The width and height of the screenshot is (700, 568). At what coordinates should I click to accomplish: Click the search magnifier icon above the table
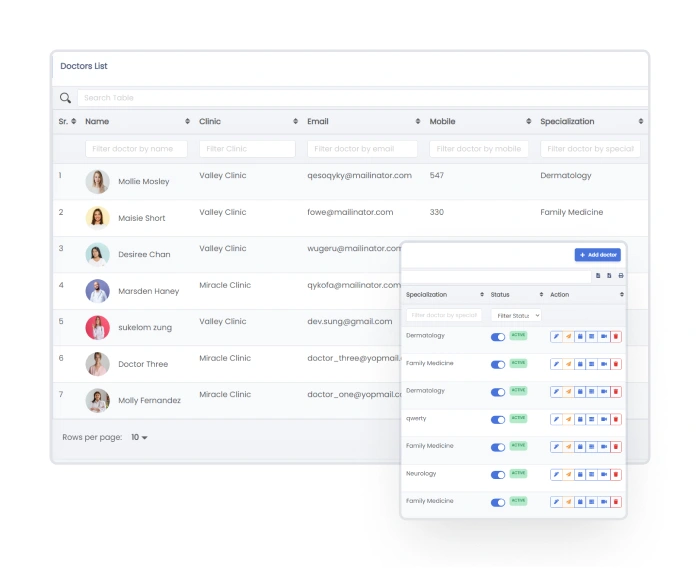click(65, 98)
